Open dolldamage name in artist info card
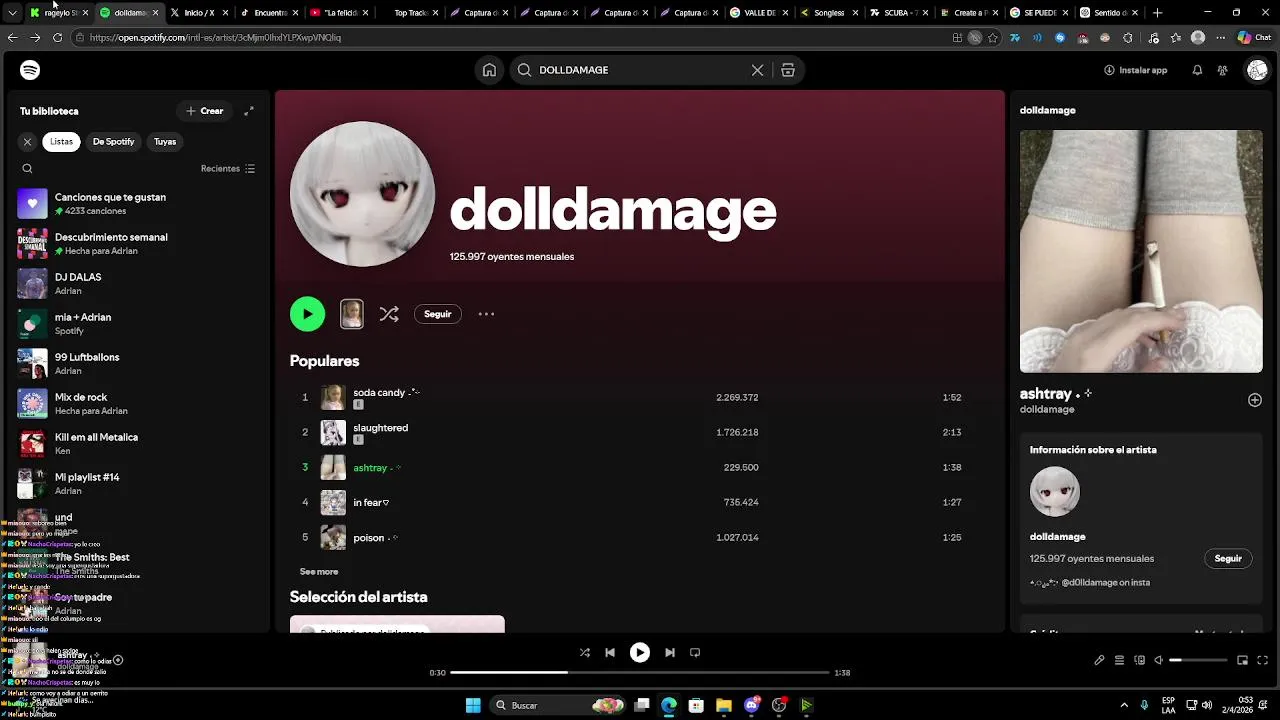This screenshot has width=1280, height=720. (1058, 537)
